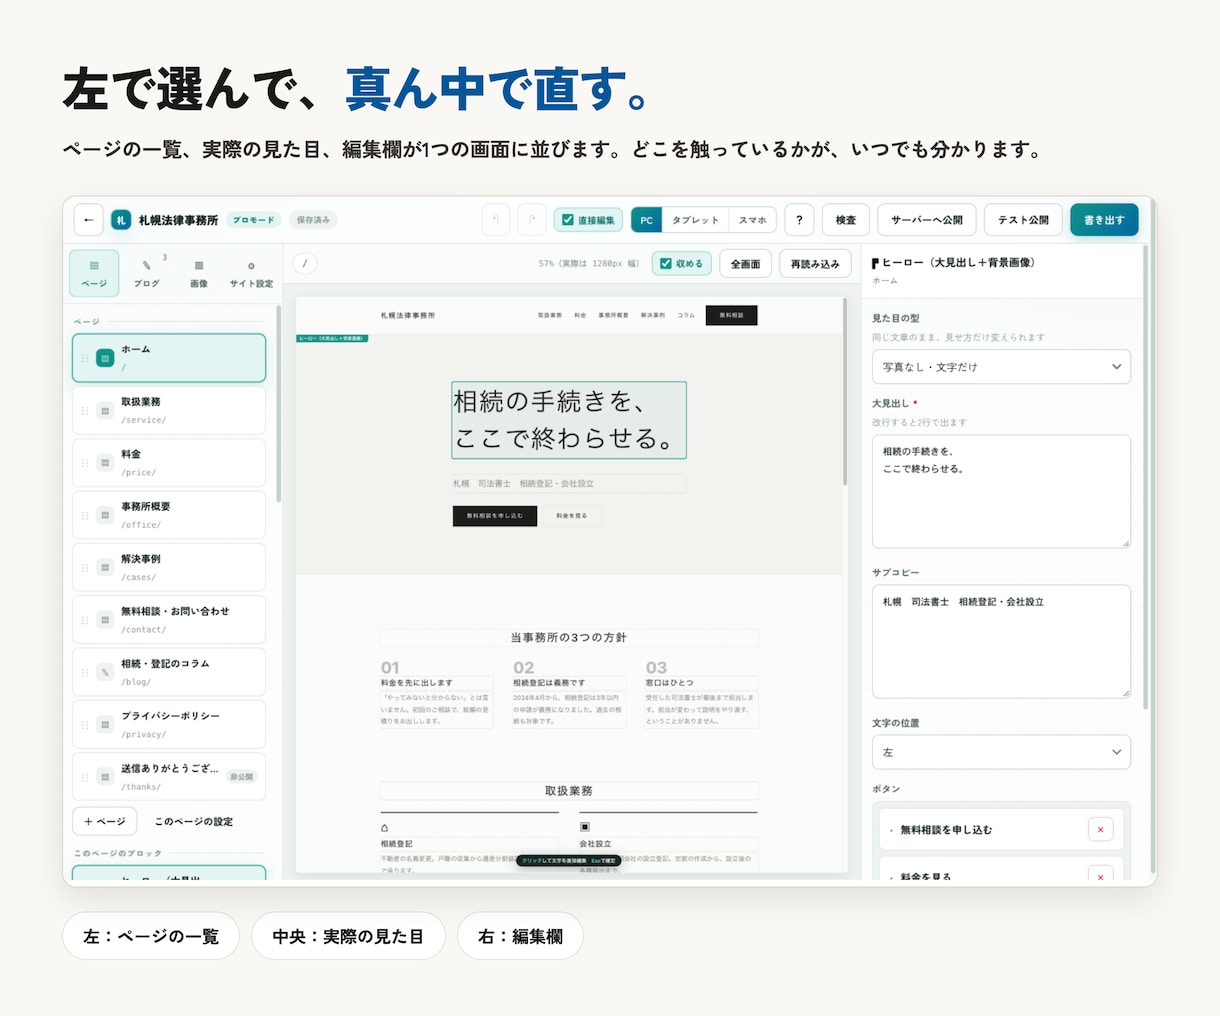Open このページの設定 link
Screen dimensions: 1220x1016
[x=193, y=821]
